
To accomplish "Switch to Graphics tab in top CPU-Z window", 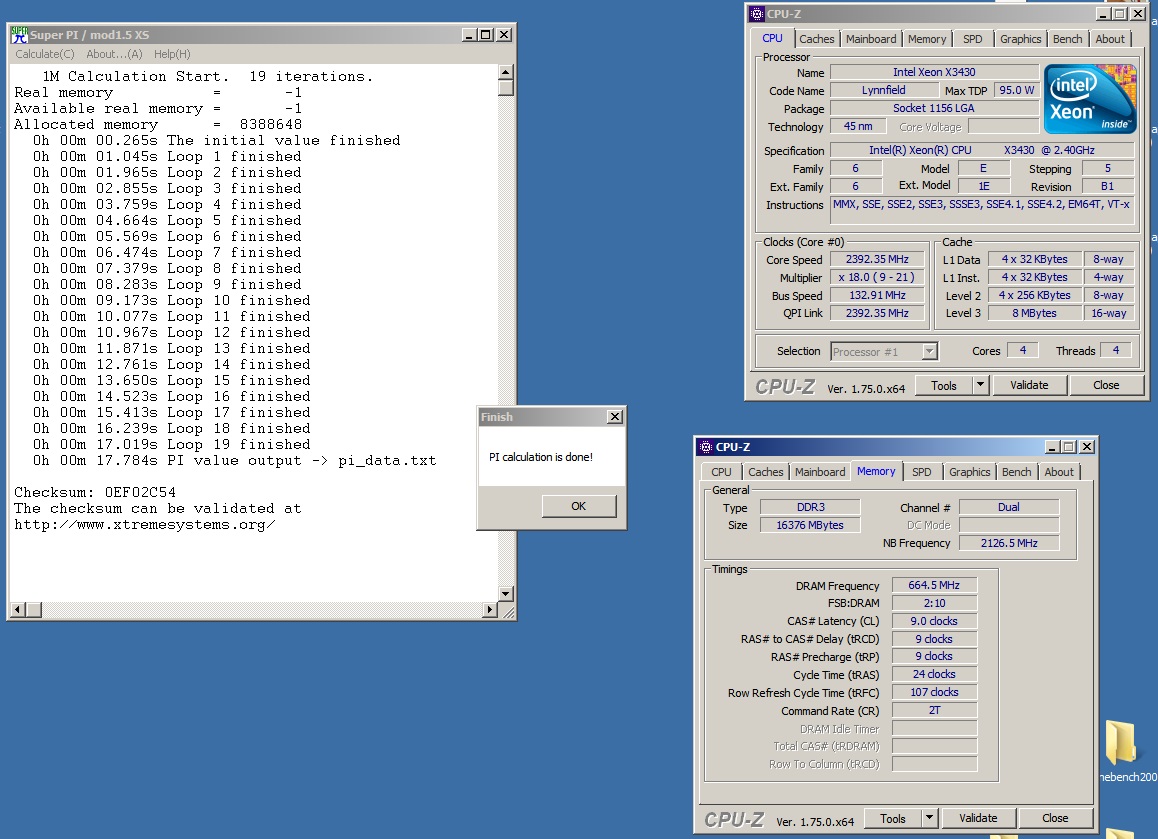I will [1020, 39].
